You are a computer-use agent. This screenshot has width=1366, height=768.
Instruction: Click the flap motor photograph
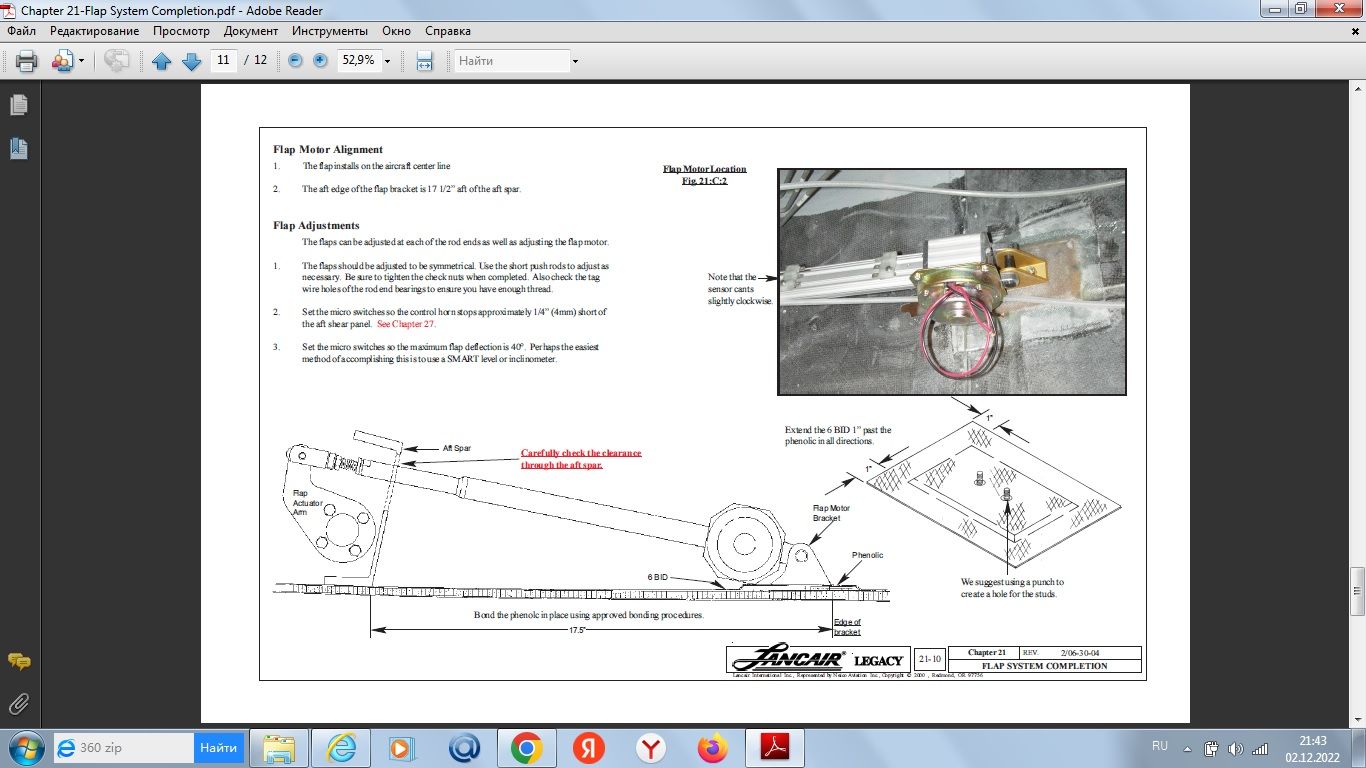click(952, 282)
